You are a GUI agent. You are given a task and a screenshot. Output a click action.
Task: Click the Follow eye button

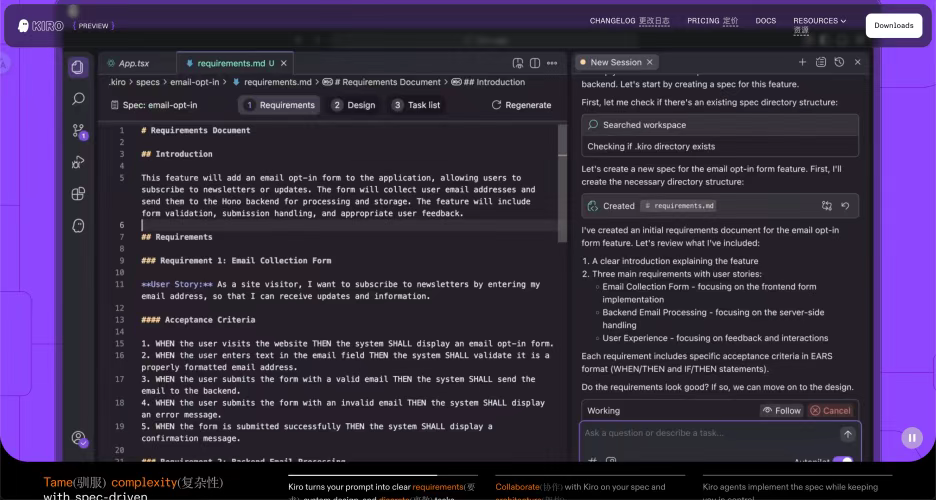(x=781, y=410)
